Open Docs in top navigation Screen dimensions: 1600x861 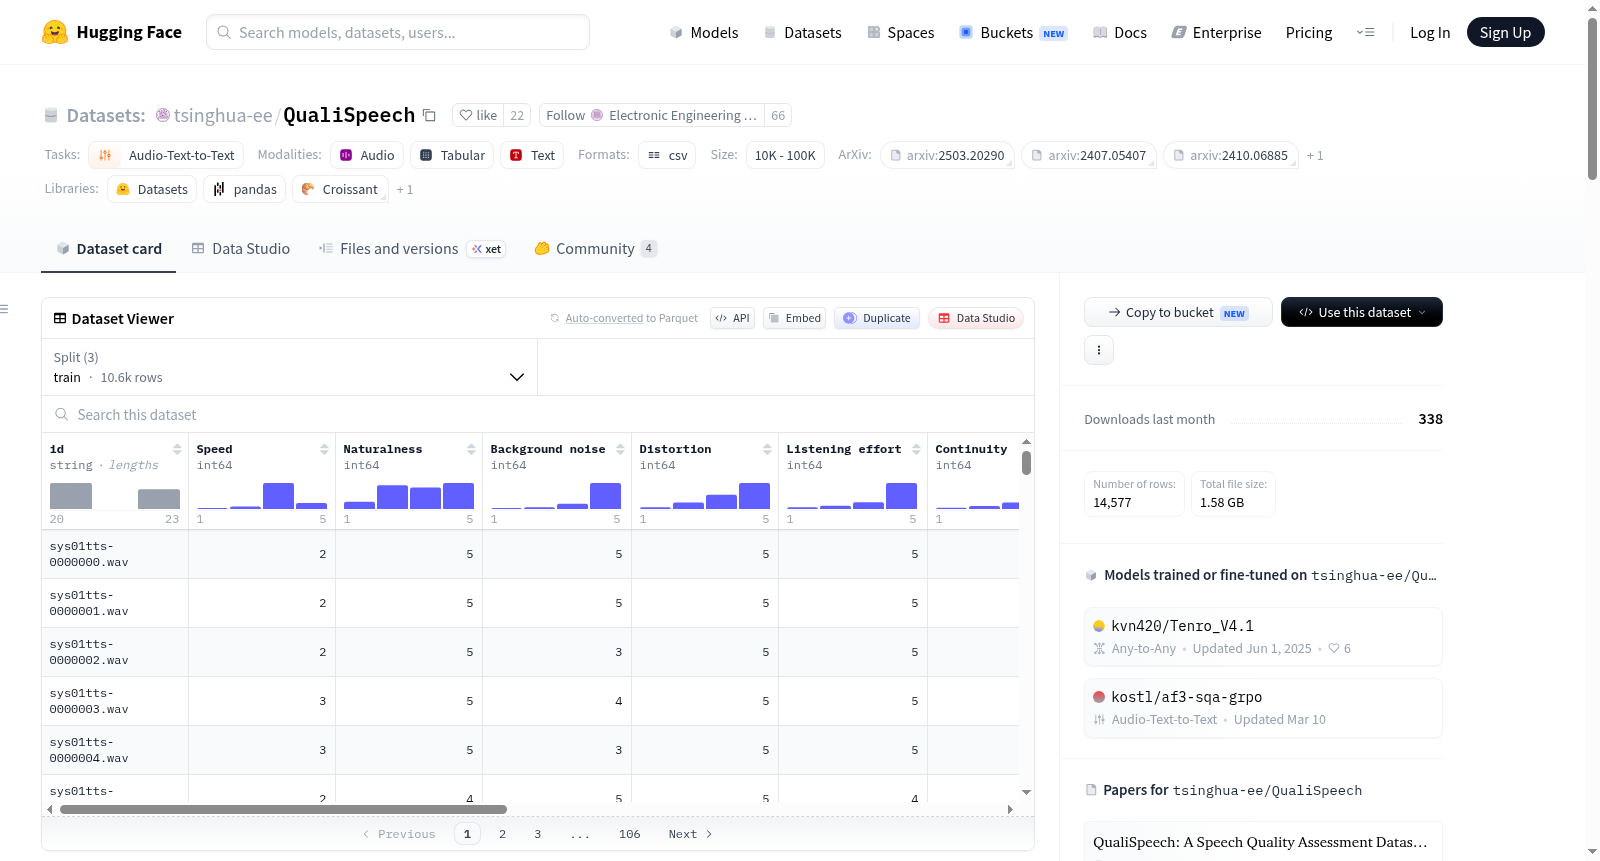pos(1120,32)
